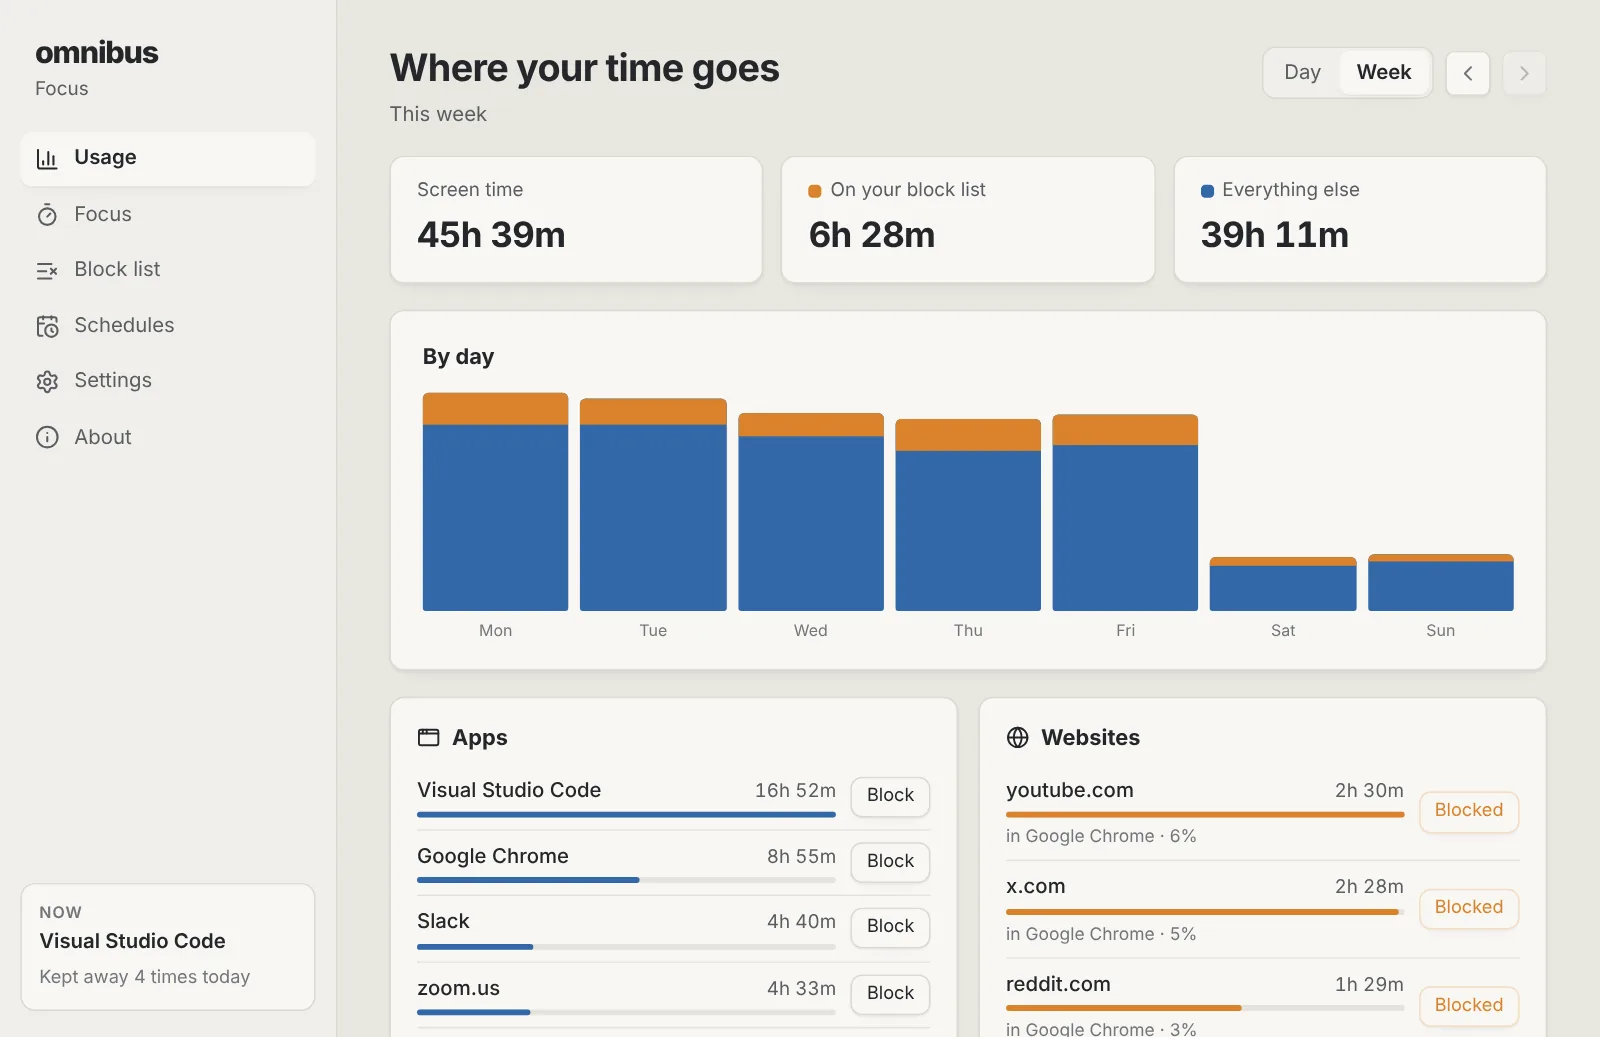Click the Friday bar in chart
This screenshot has height=1037, width=1600.
[1125, 513]
